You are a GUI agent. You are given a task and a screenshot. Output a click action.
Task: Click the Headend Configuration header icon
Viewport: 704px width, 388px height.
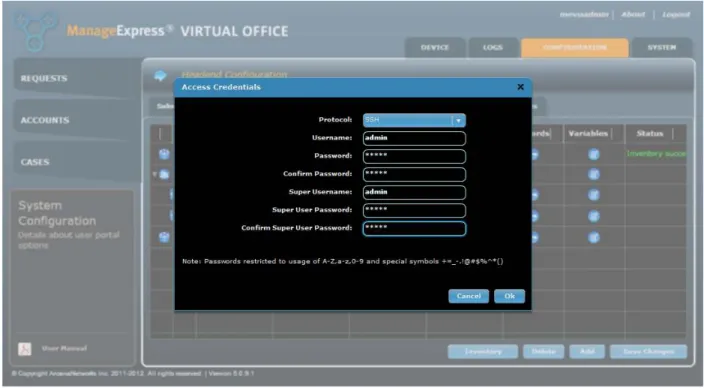pos(160,75)
